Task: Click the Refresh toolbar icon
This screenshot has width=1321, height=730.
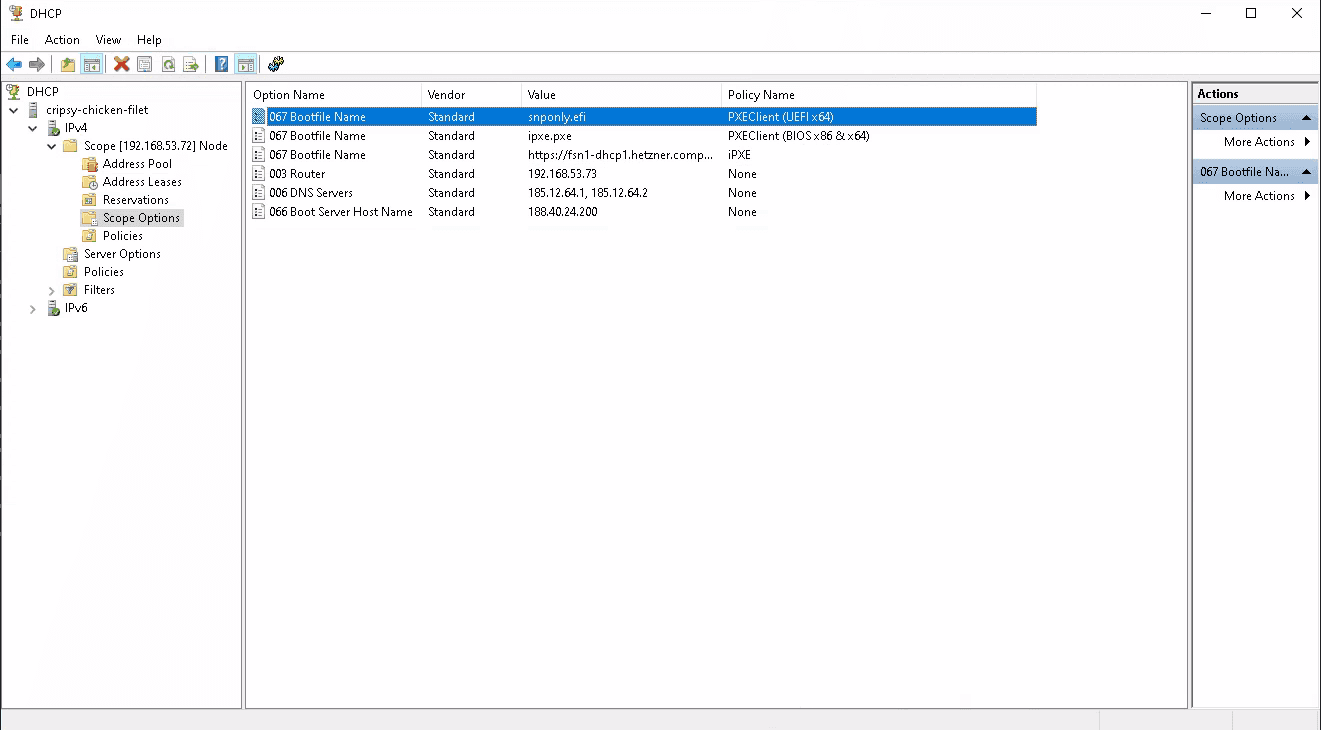Action: 167,64
